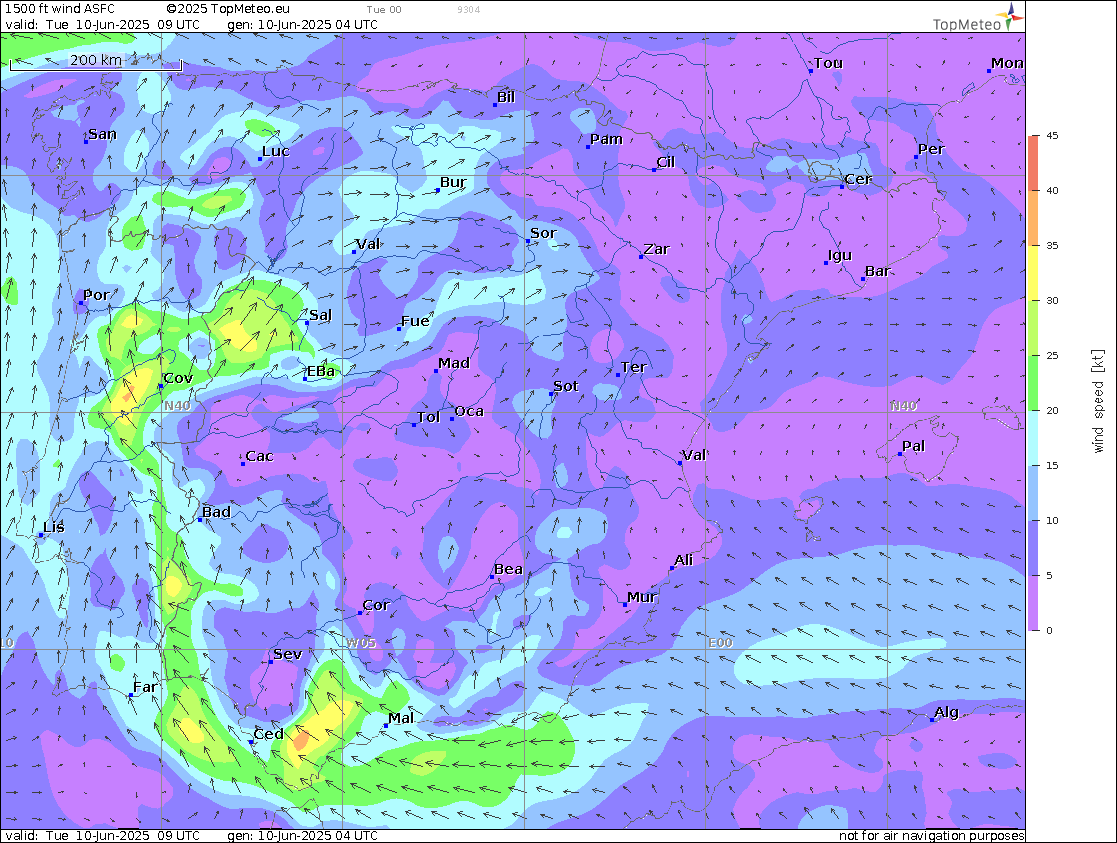Click the Pam city marker
This screenshot has height=843, width=1117.
click(588, 147)
